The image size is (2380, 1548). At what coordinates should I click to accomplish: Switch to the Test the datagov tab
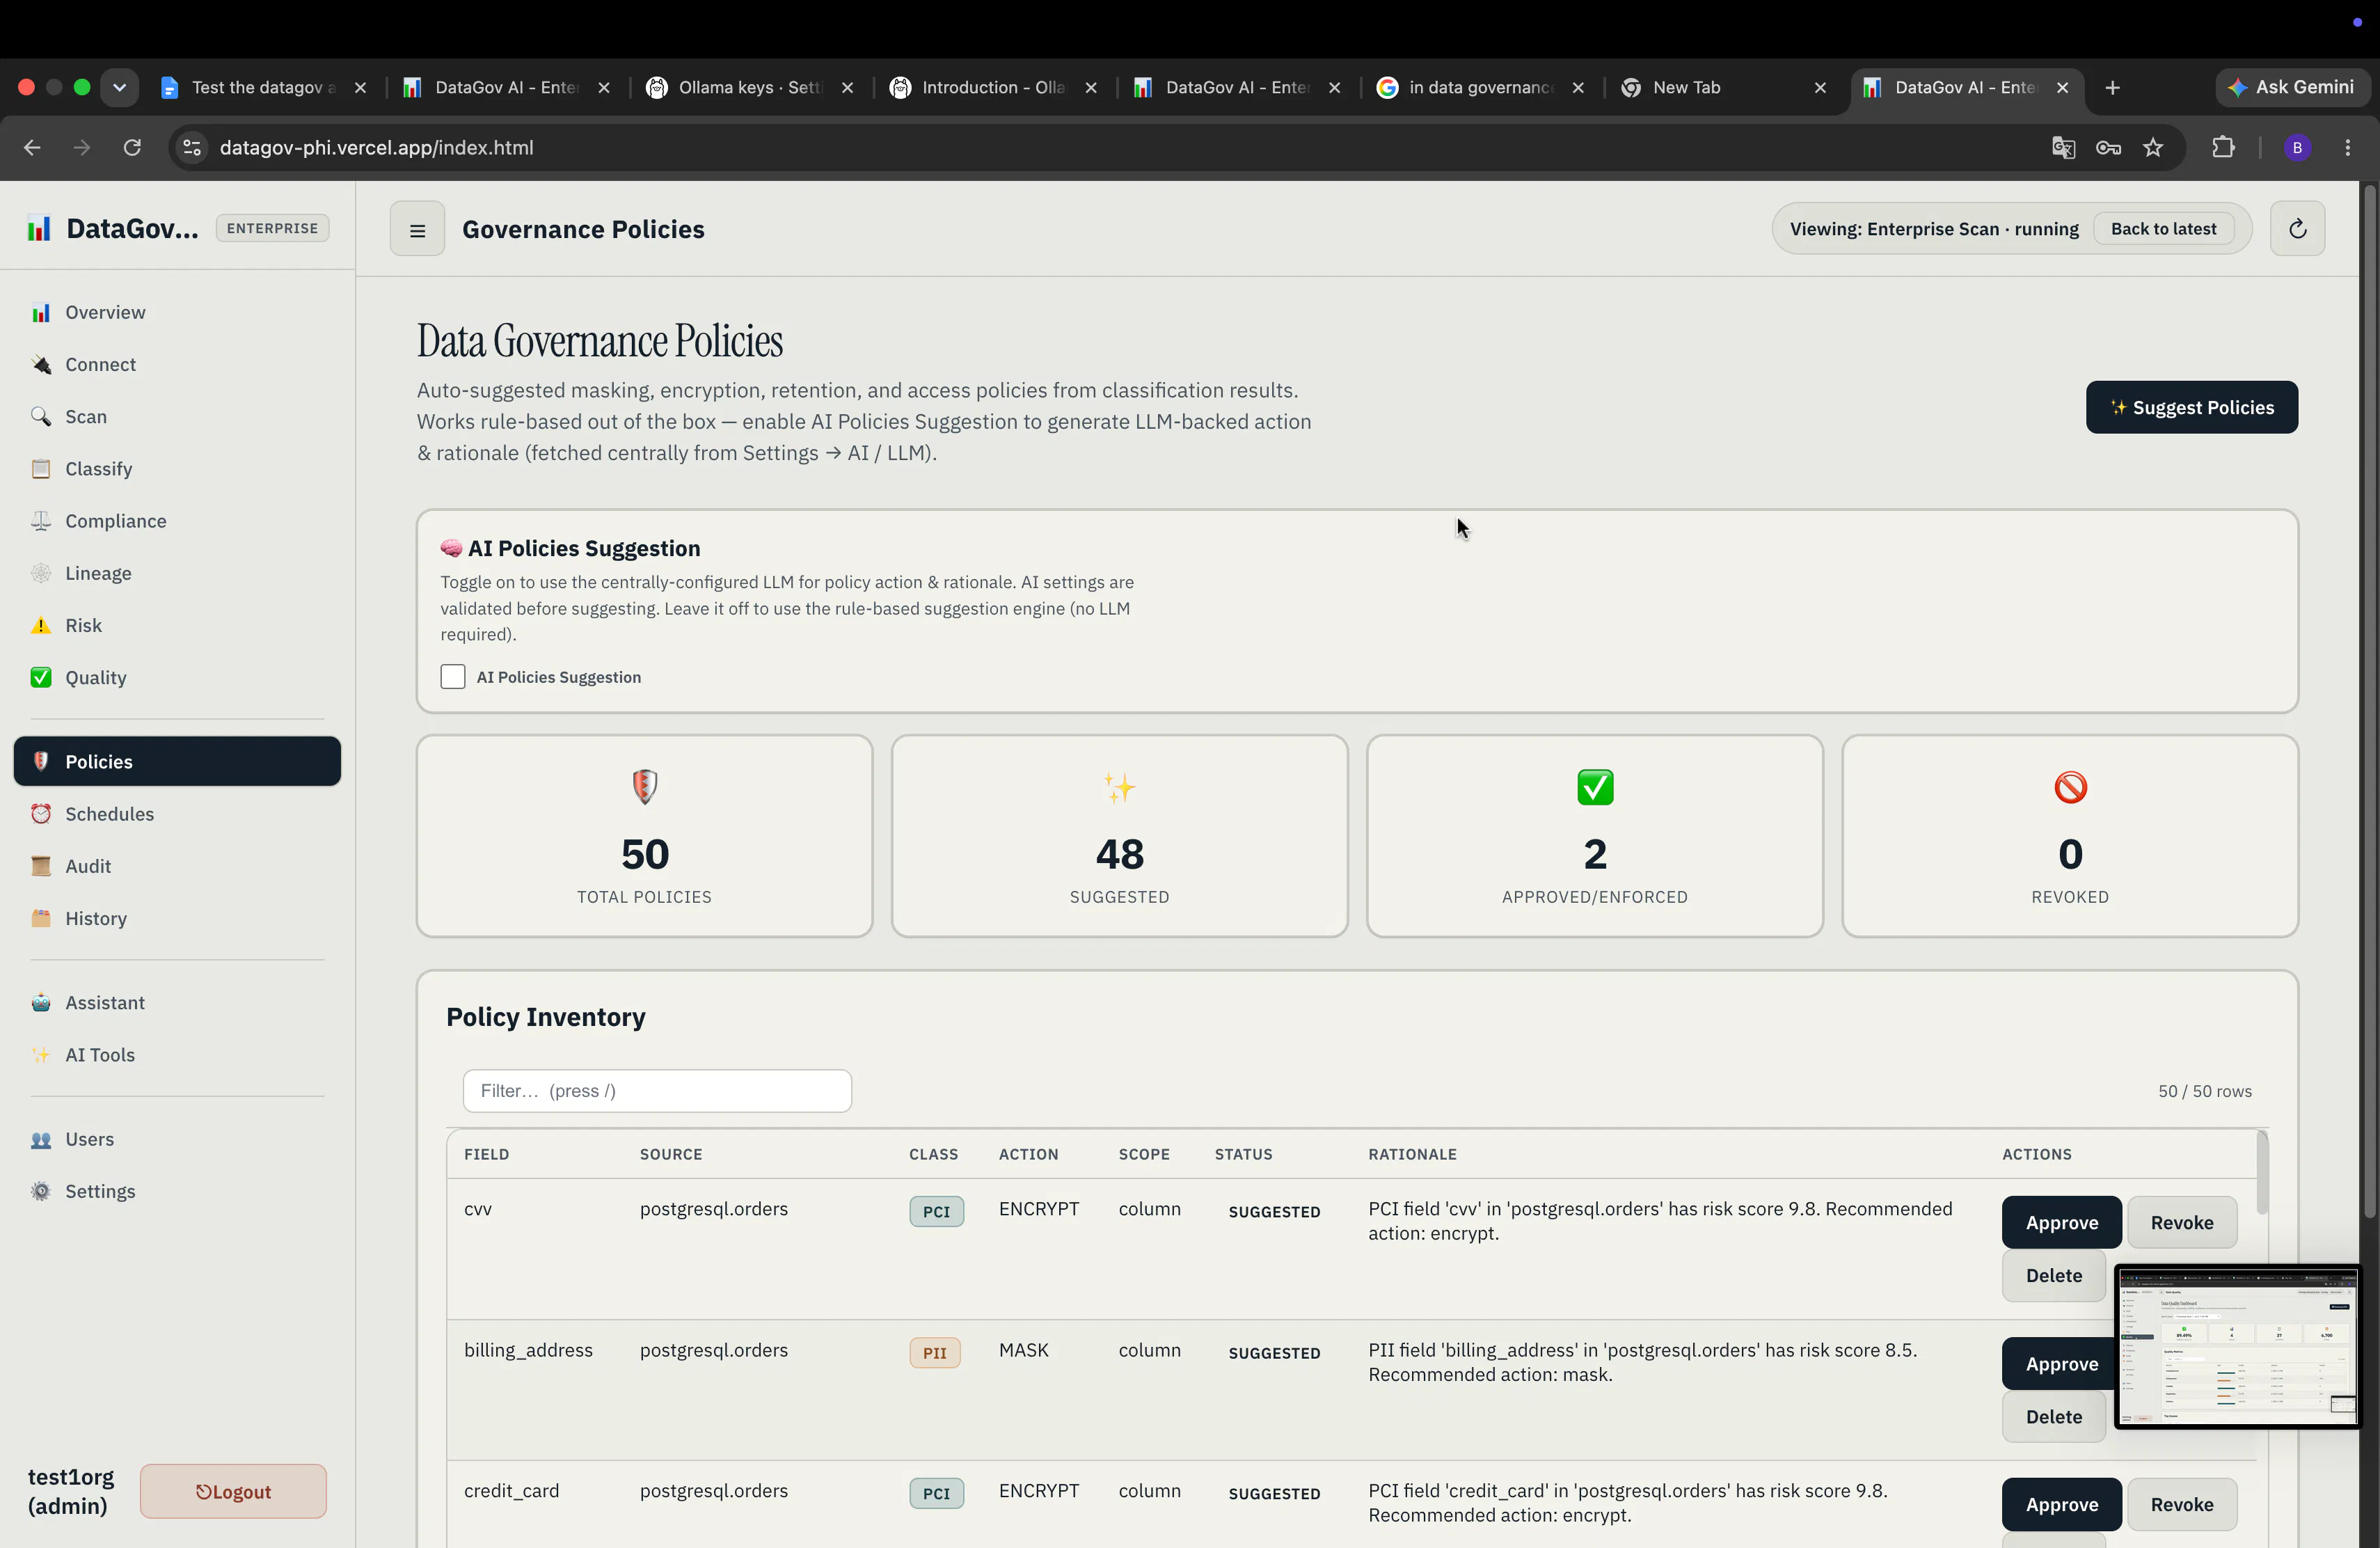click(263, 87)
